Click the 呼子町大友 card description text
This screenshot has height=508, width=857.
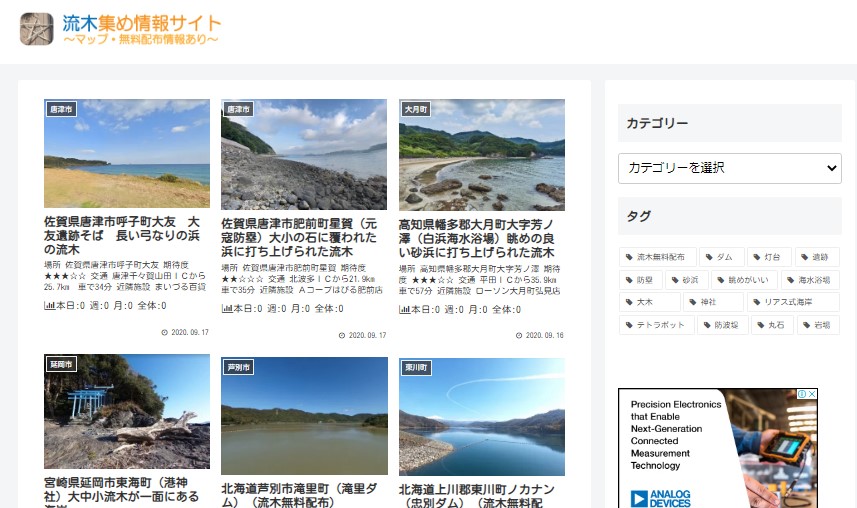[126, 276]
